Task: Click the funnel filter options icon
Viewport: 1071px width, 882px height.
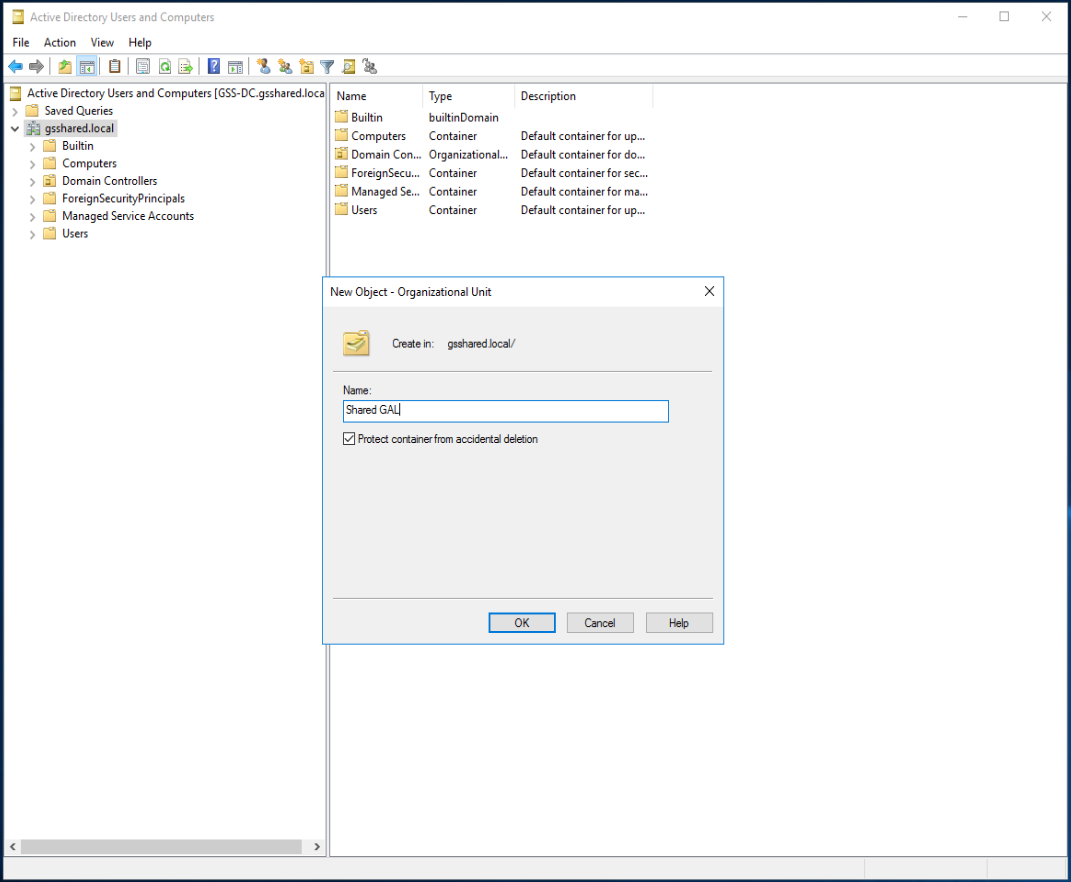Action: pos(327,67)
